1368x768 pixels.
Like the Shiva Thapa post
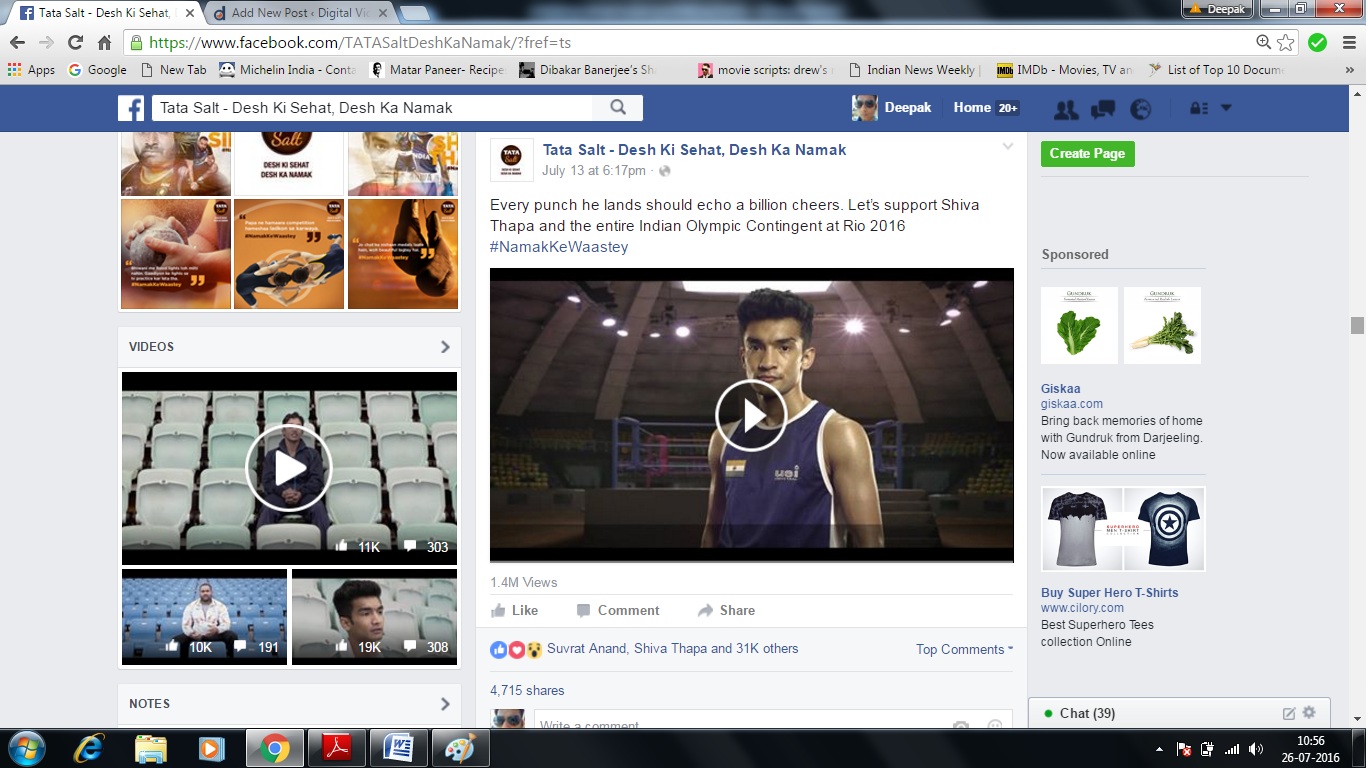pyautogui.click(x=514, y=610)
